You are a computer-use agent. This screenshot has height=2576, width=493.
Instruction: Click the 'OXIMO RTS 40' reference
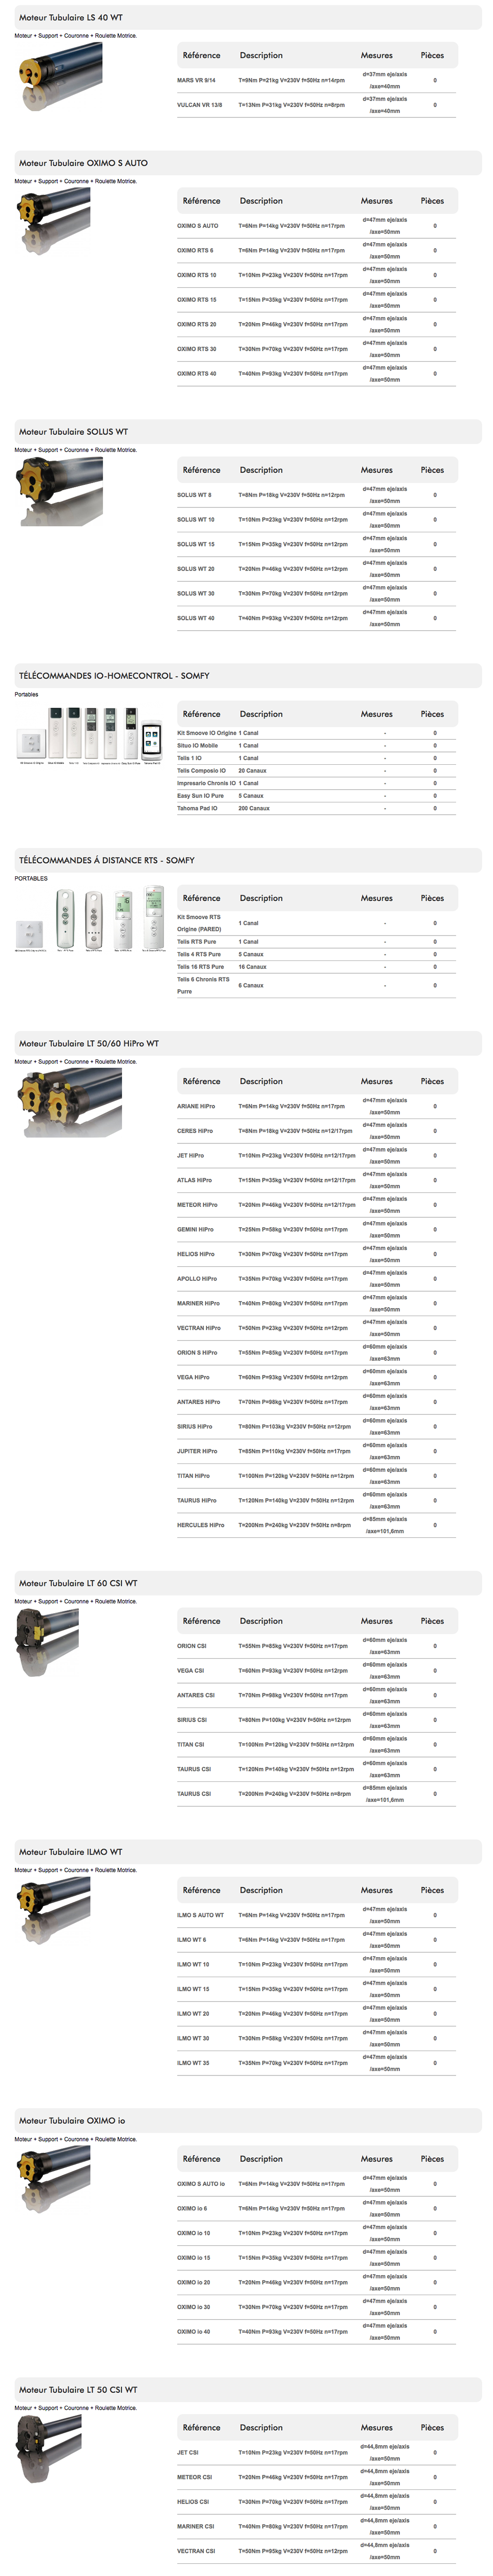click(x=197, y=374)
